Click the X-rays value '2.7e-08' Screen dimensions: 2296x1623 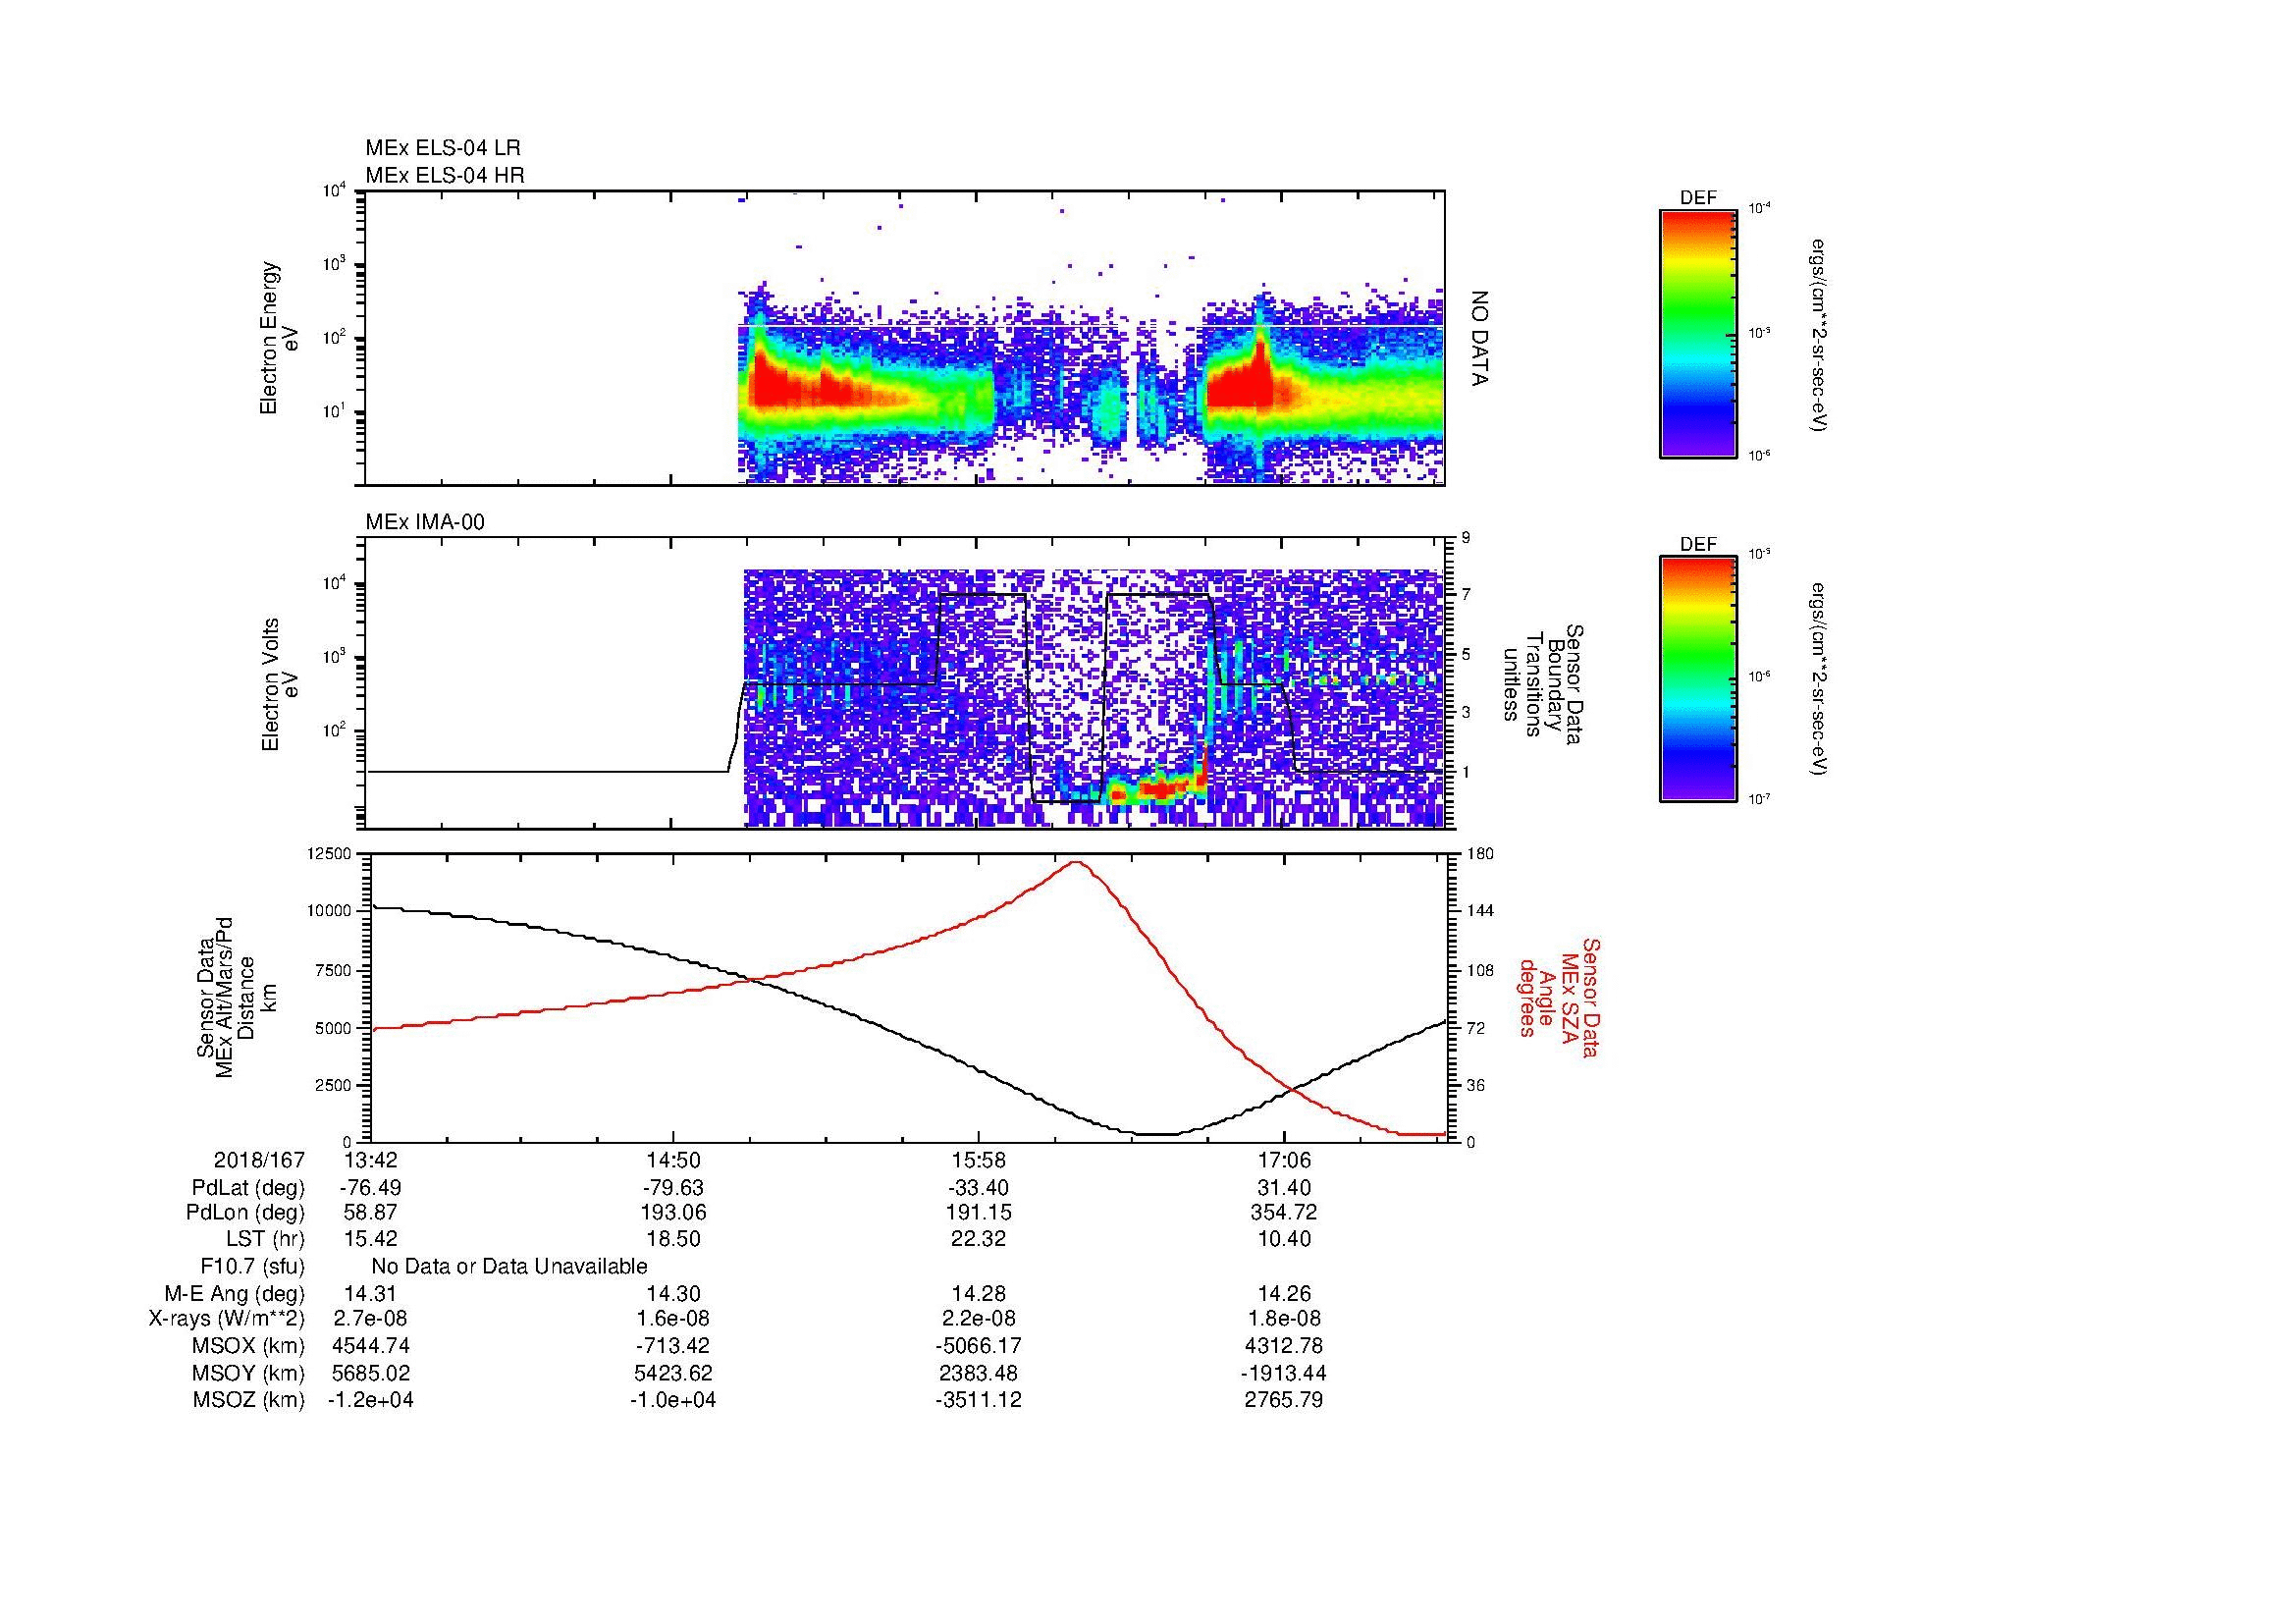point(370,1319)
